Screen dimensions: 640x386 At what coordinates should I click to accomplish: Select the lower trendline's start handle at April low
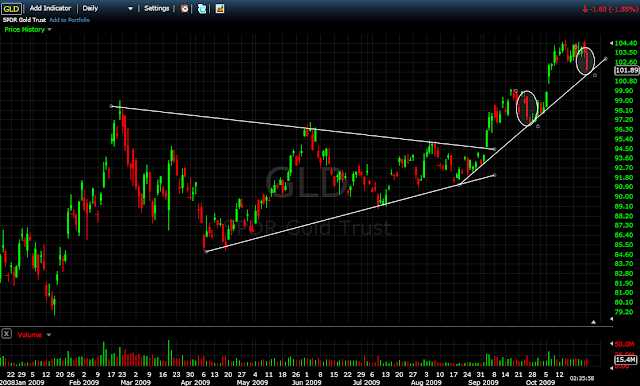[206, 251]
